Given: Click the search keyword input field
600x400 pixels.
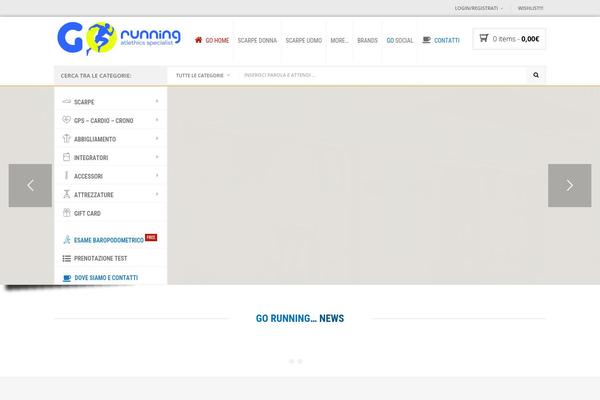Looking at the screenshot, I should click(x=383, y=75).
